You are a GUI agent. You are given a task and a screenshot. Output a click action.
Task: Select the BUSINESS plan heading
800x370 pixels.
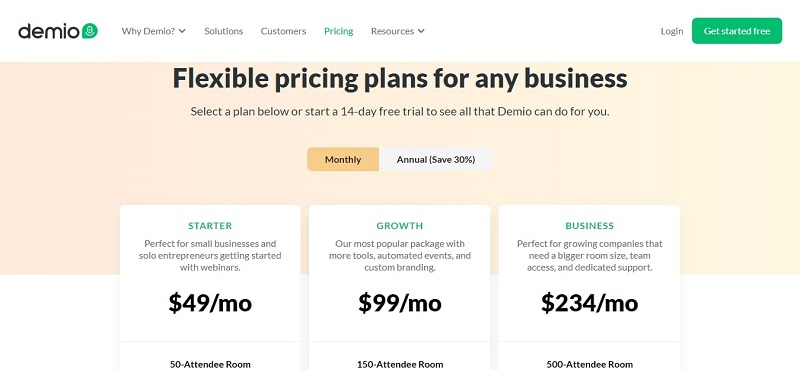click(589, 226)
